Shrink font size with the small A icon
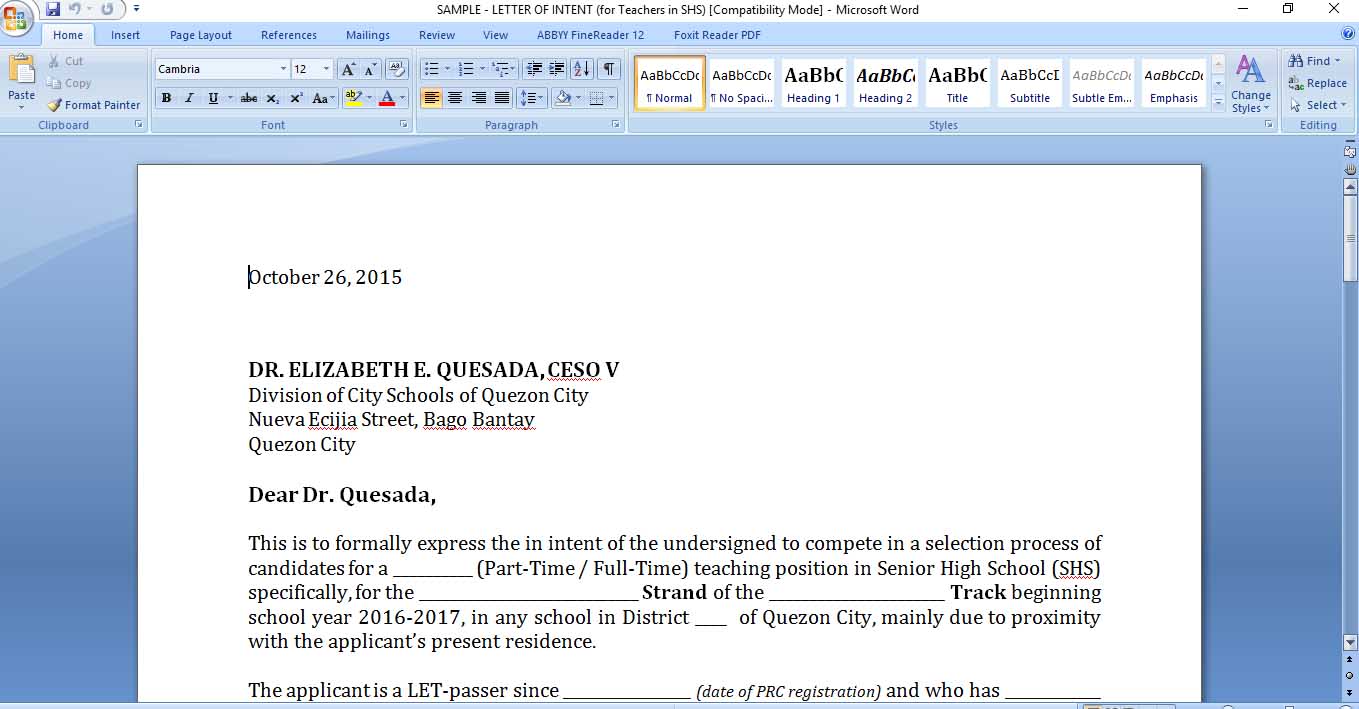This screenshot has height=709, width=1359. tap(370, 69)
